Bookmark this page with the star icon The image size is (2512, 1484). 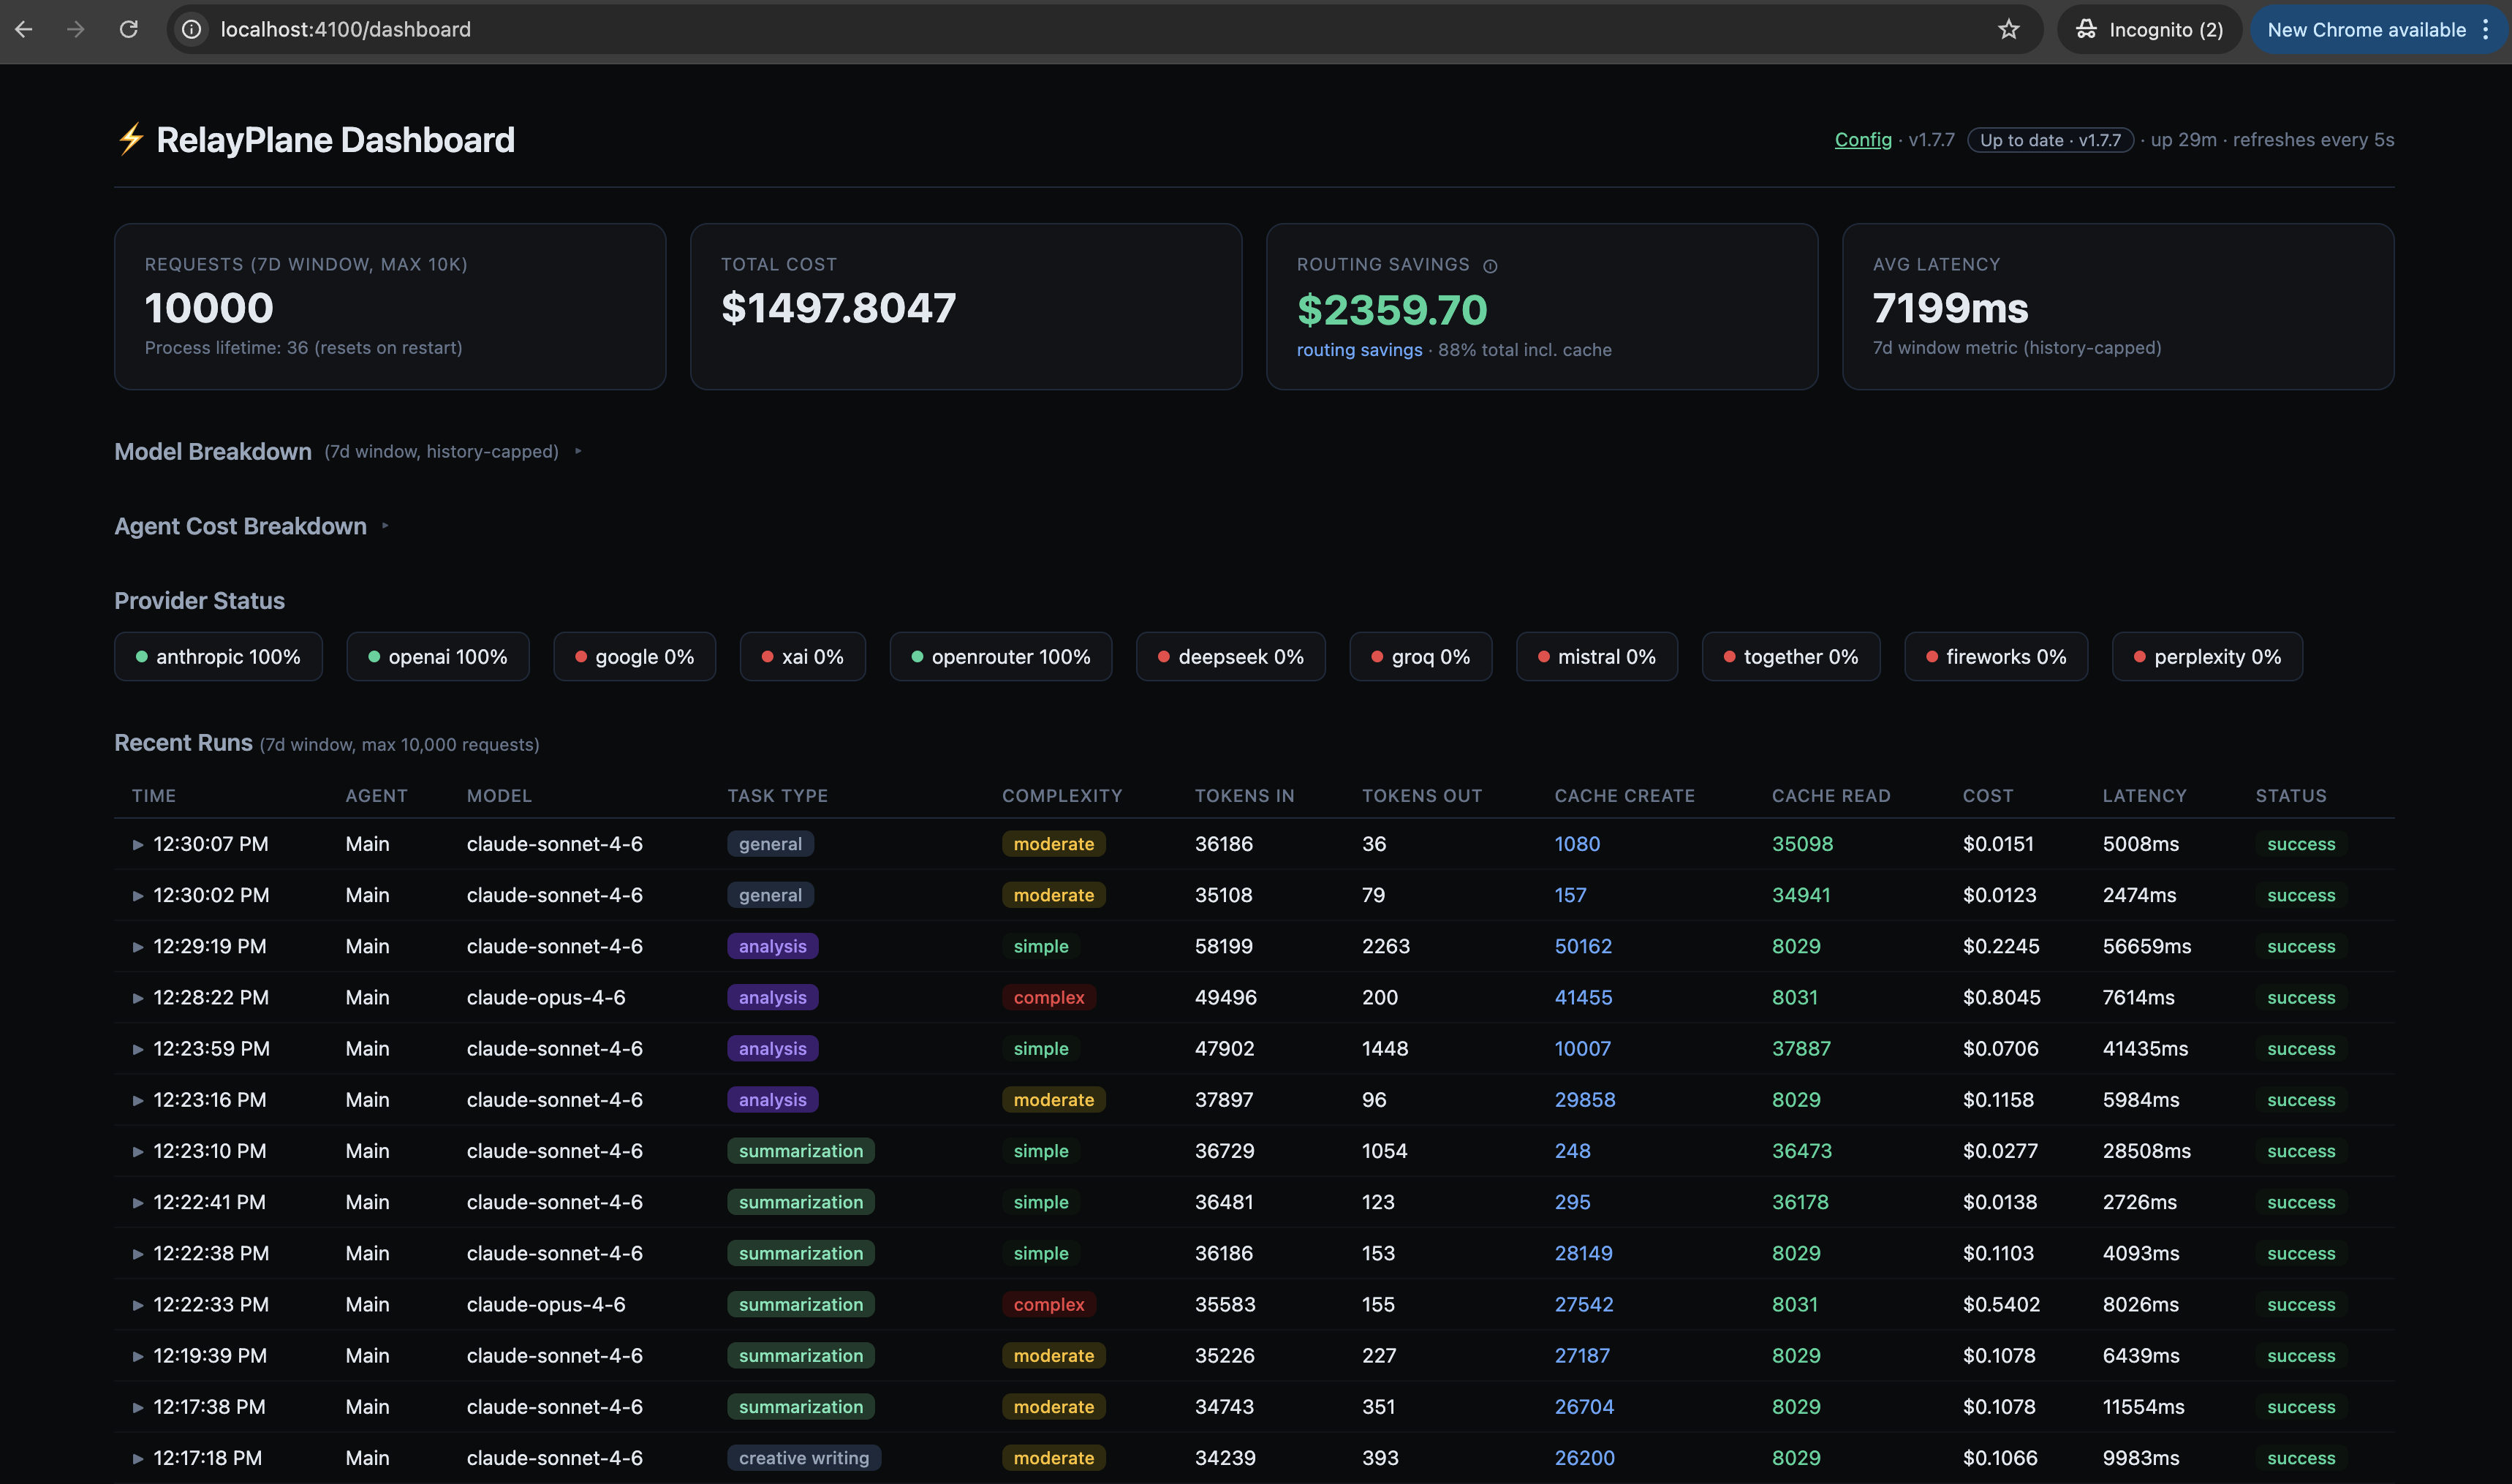(2008, 29)
